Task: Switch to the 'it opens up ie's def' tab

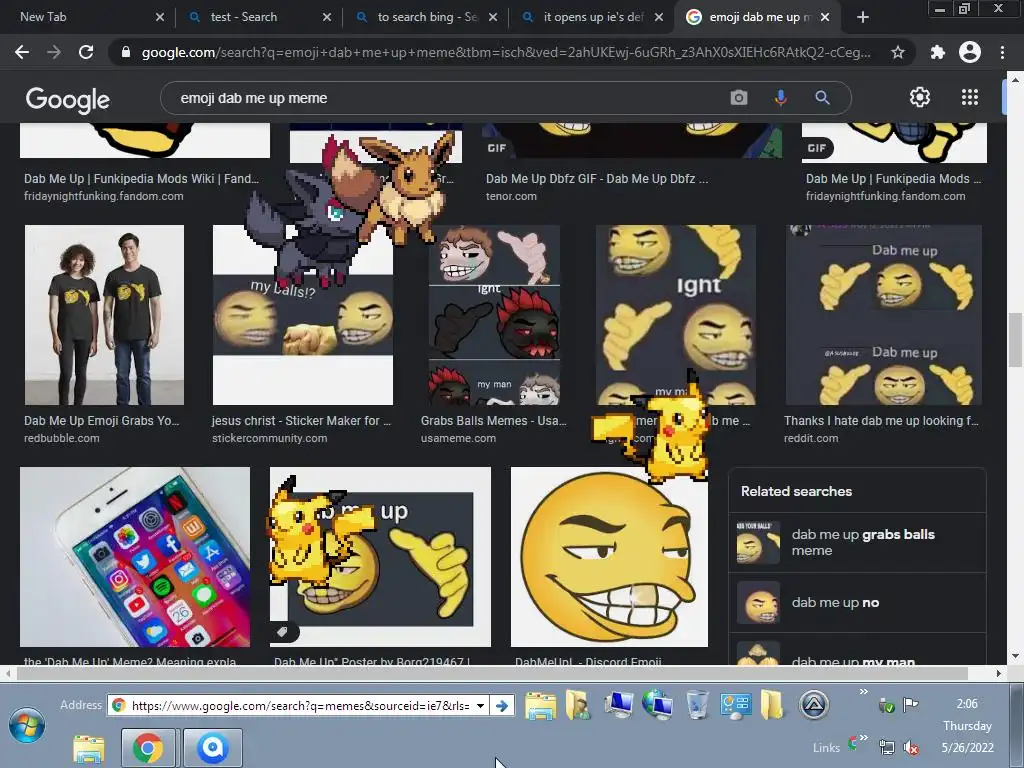Action: click(x=591, y=18)
